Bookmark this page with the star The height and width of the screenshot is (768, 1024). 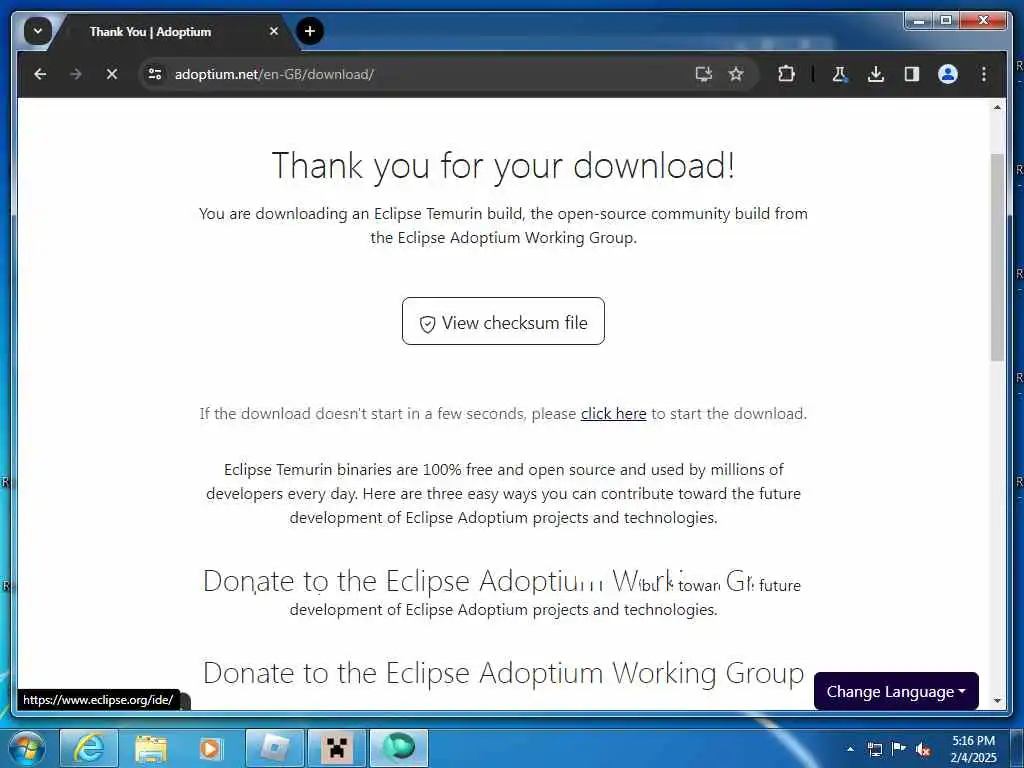click(736, 74)
